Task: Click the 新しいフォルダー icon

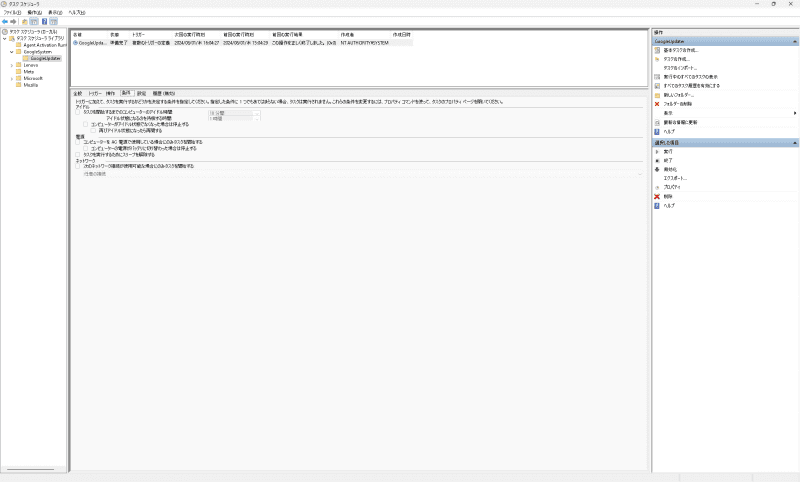Action: [x=657, y=95]
